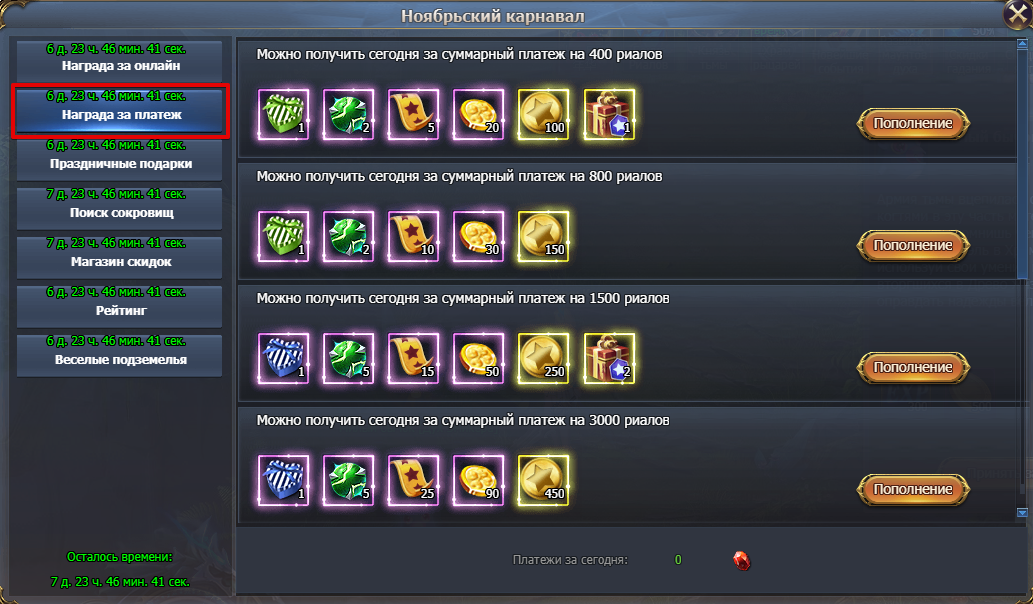Select red gift box icon in 400 rials row
1033x604 pixels.
coord(609,115)
